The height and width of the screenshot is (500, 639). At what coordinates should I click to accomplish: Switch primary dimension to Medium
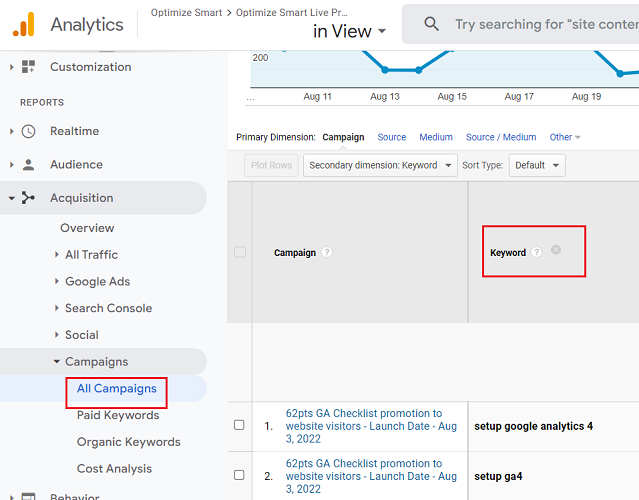click(x=436, y=137)
